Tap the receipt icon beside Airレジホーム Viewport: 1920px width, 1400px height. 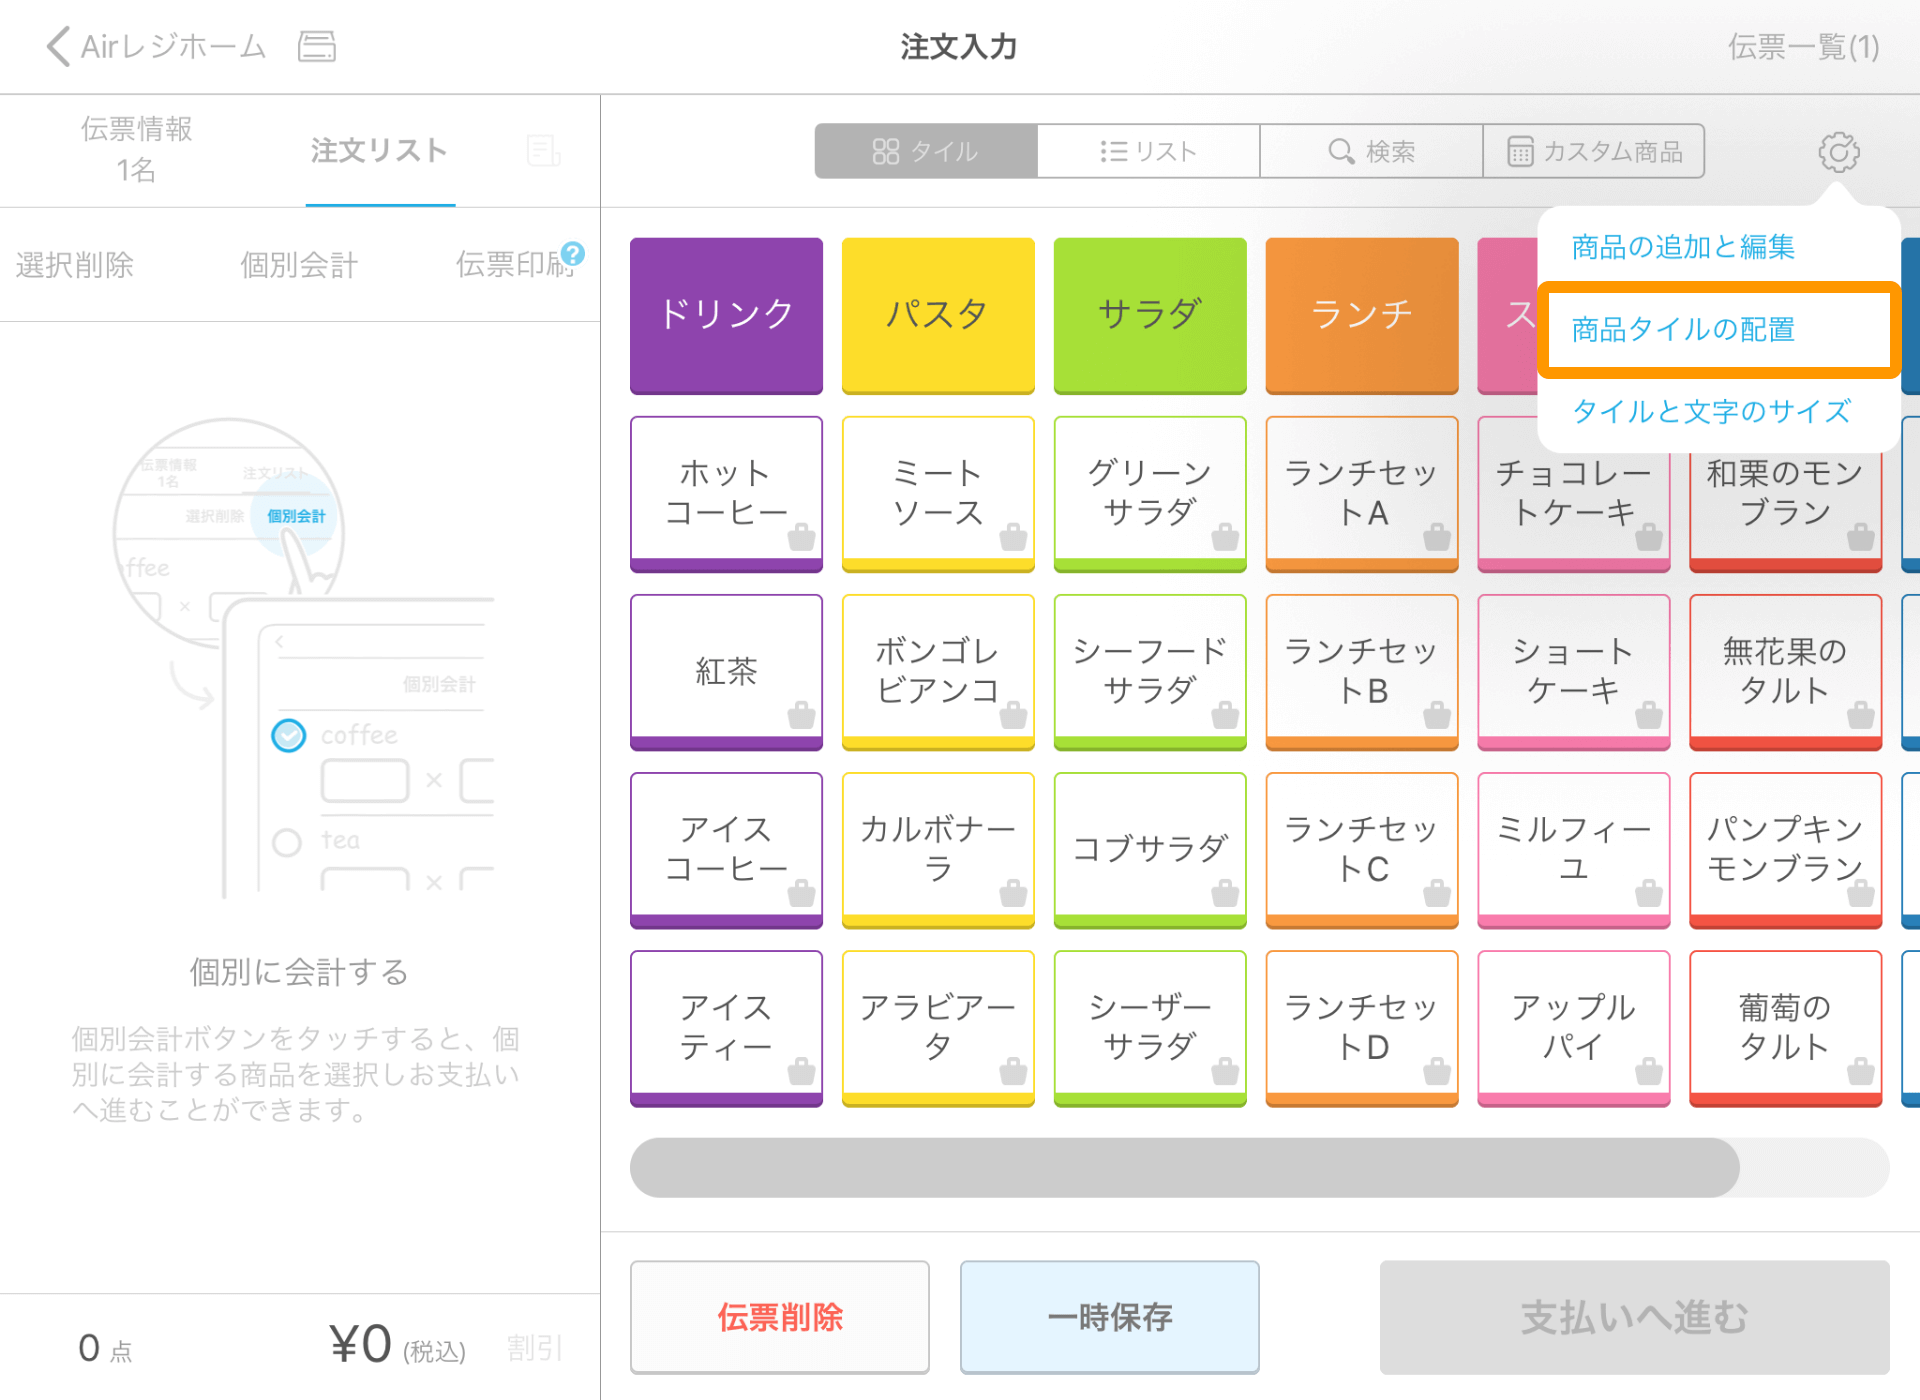click(317, 46)
